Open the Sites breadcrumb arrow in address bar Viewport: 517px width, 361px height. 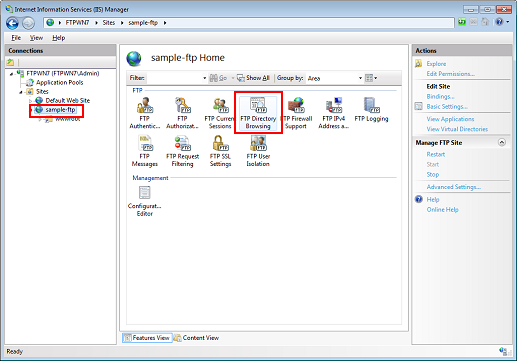[x=122, y=23]
